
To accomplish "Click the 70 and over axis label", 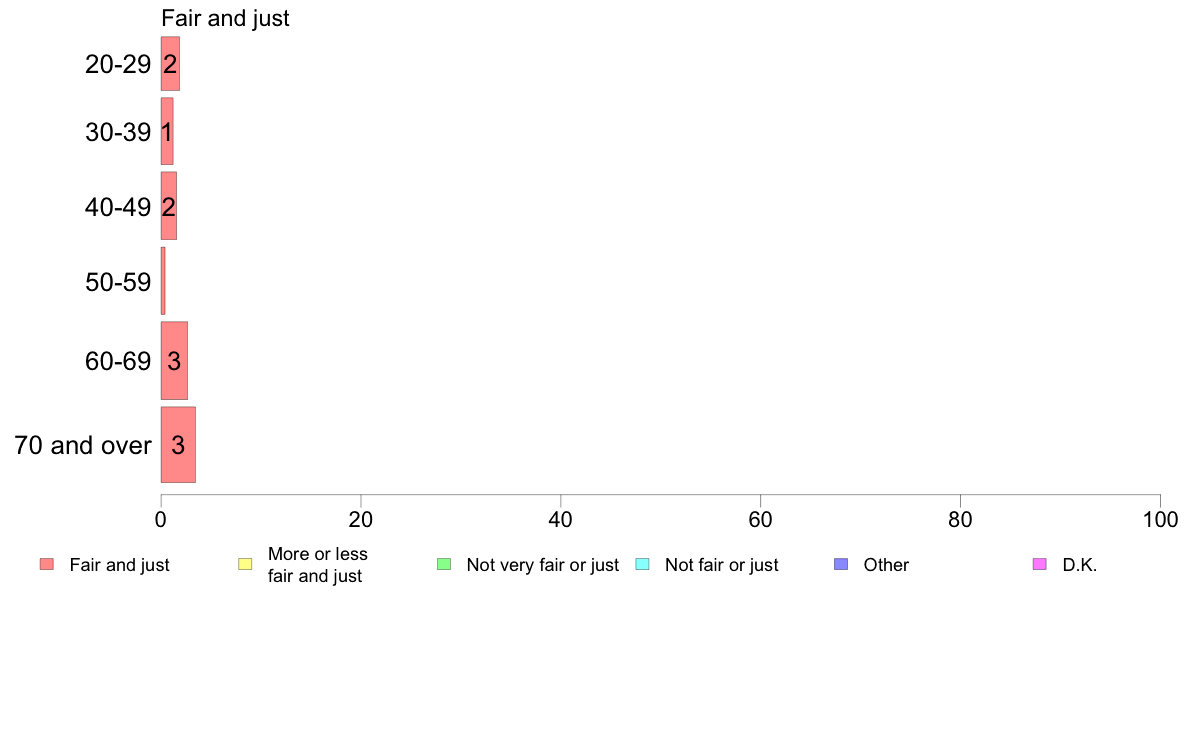I will pos(83,445).
